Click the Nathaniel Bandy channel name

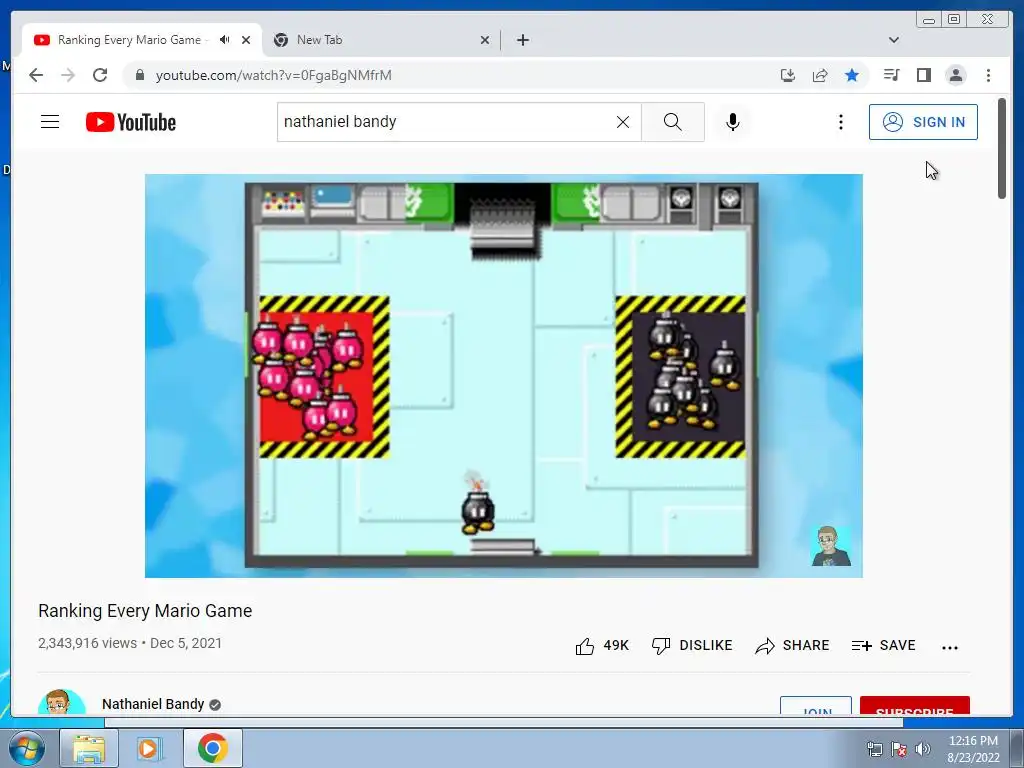click(153, 704)
